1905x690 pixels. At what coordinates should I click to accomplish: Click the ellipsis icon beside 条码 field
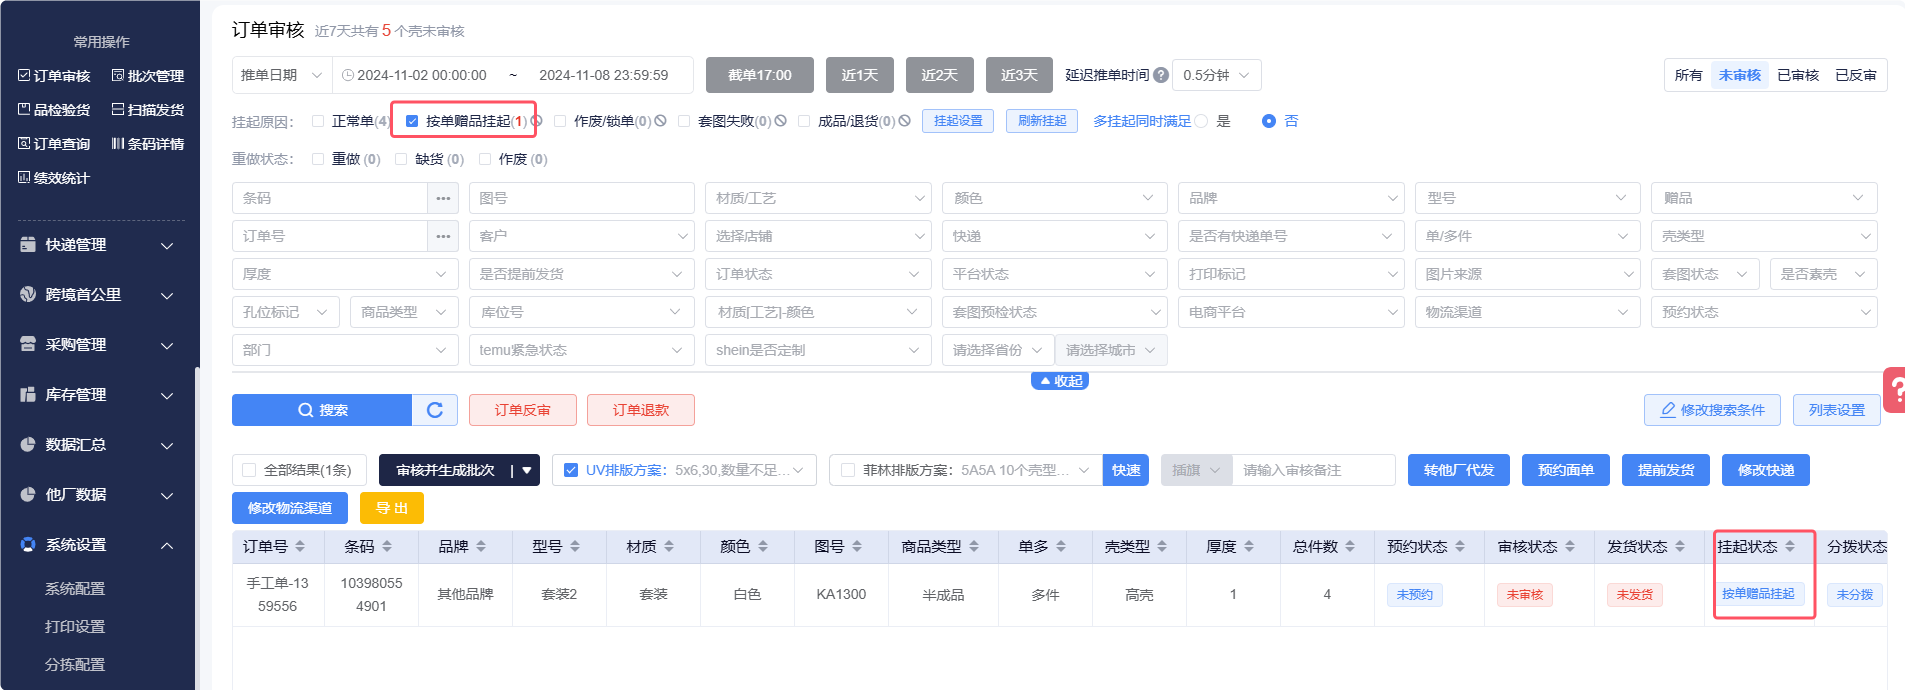tap(443, 198)
